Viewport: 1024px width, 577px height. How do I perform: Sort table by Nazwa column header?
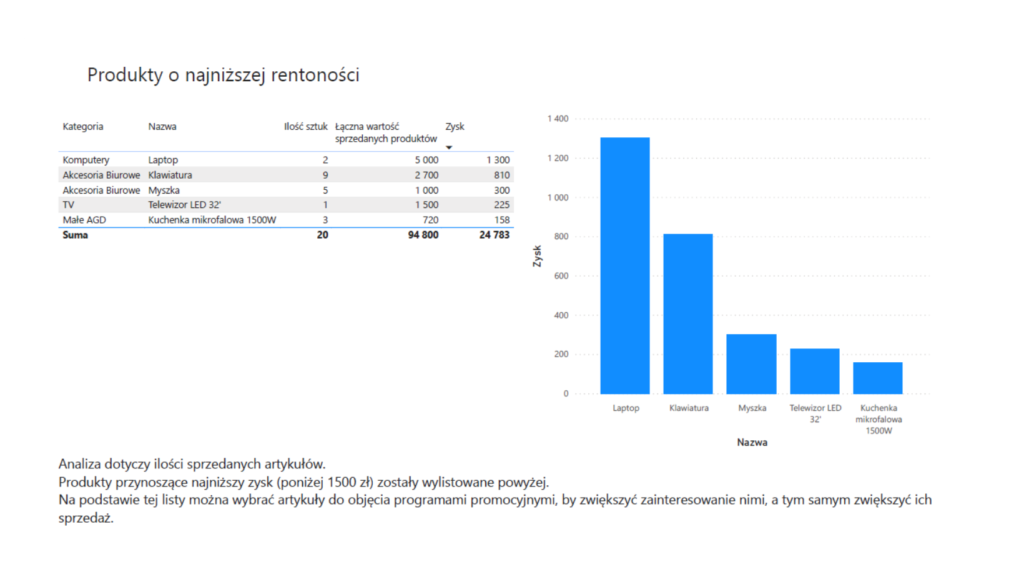click(162, 127)
